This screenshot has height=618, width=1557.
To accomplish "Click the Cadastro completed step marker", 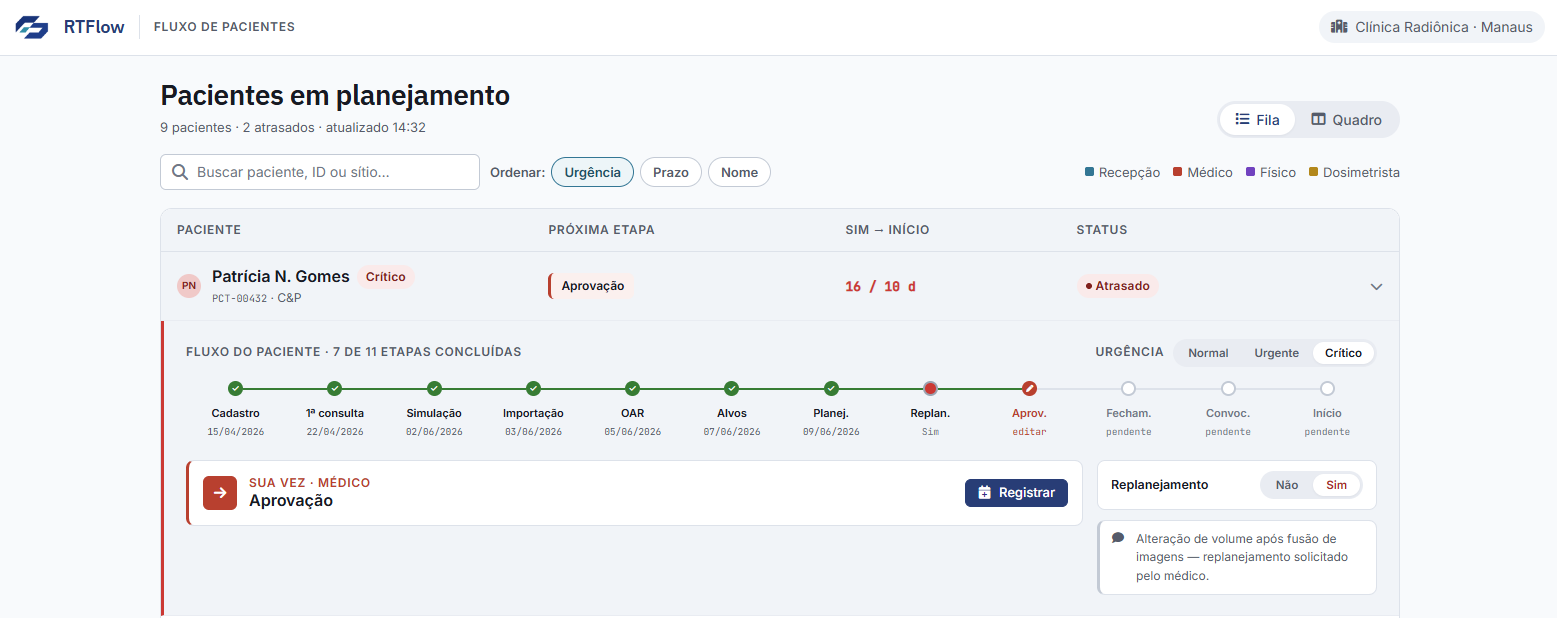I will pos(235,388).
